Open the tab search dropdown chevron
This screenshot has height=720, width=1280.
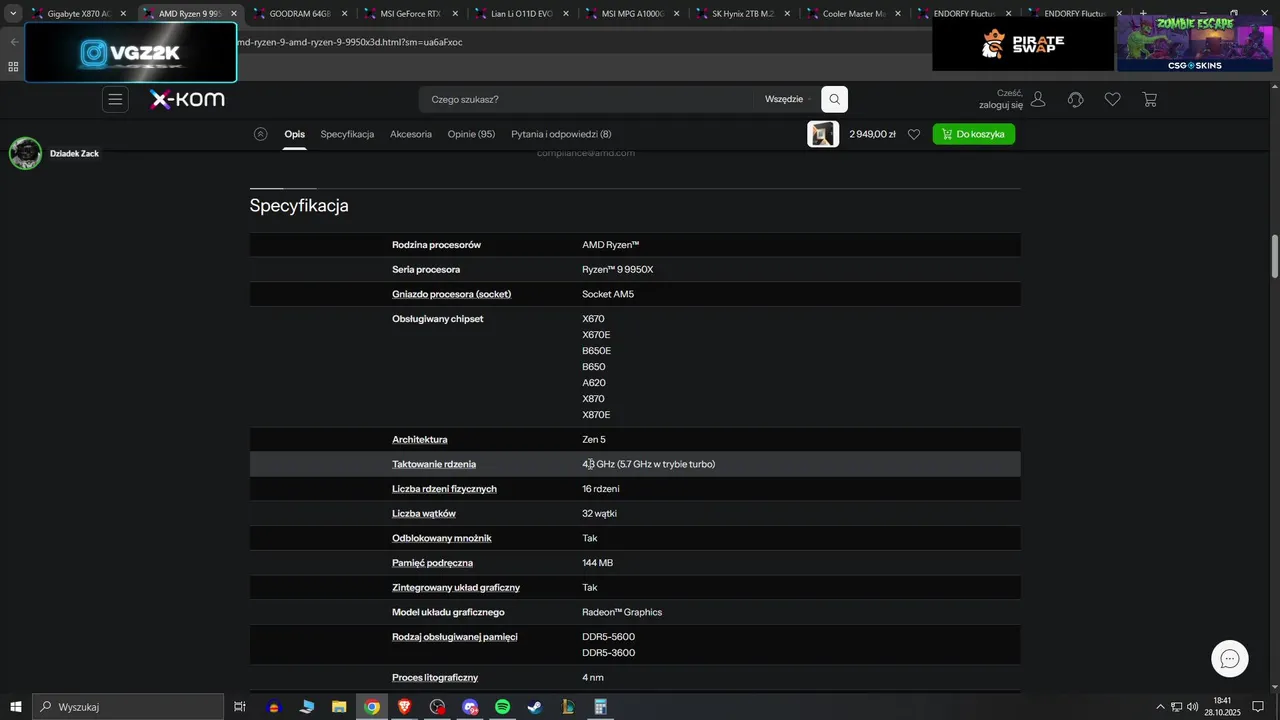coord(13,14)
